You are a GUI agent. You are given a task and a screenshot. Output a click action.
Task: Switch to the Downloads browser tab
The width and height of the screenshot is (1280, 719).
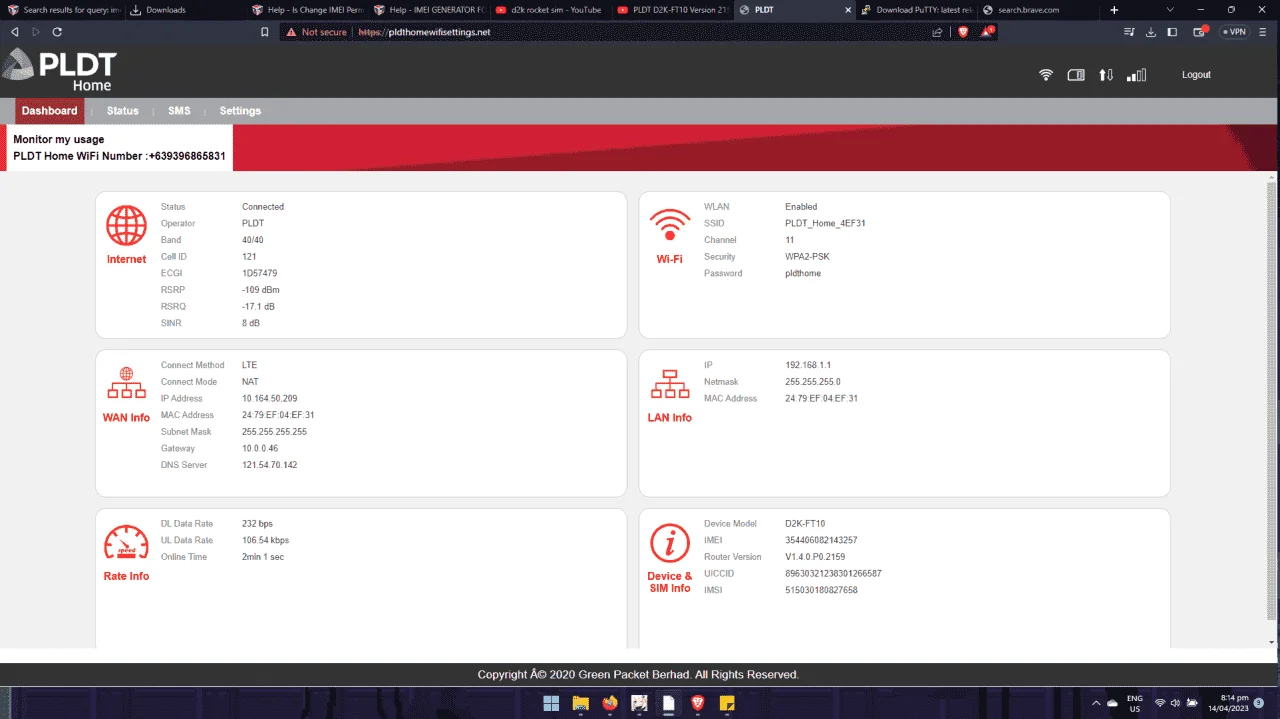pos(184,10)
